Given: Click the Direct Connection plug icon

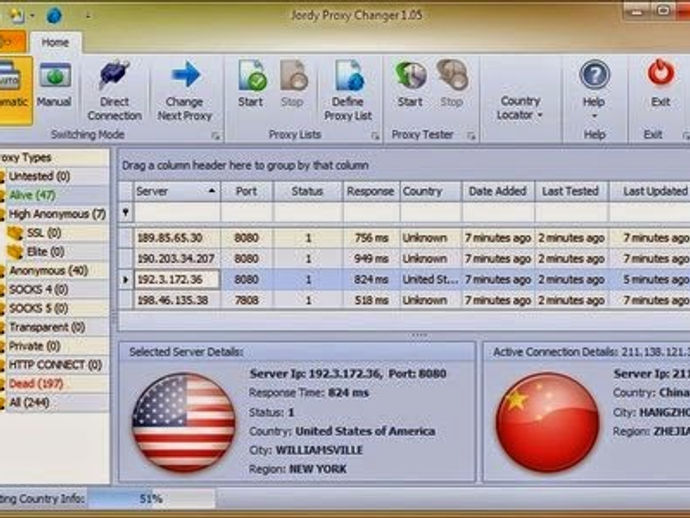Looking at the screenshot, I should [x=114, y=74].
